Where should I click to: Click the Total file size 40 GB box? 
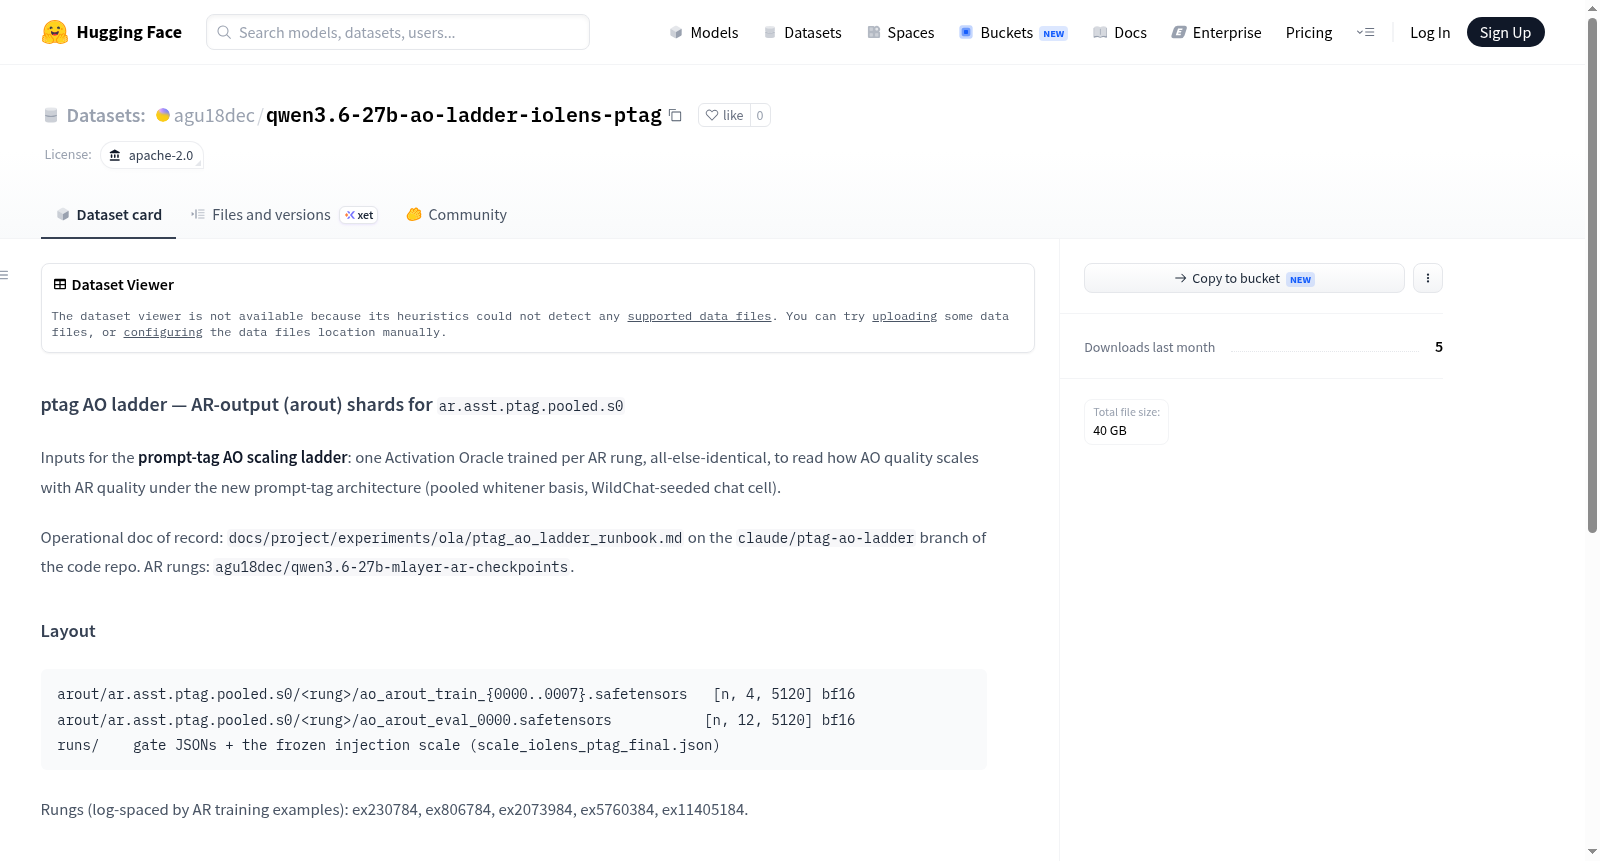click(x=1126, y=421)
